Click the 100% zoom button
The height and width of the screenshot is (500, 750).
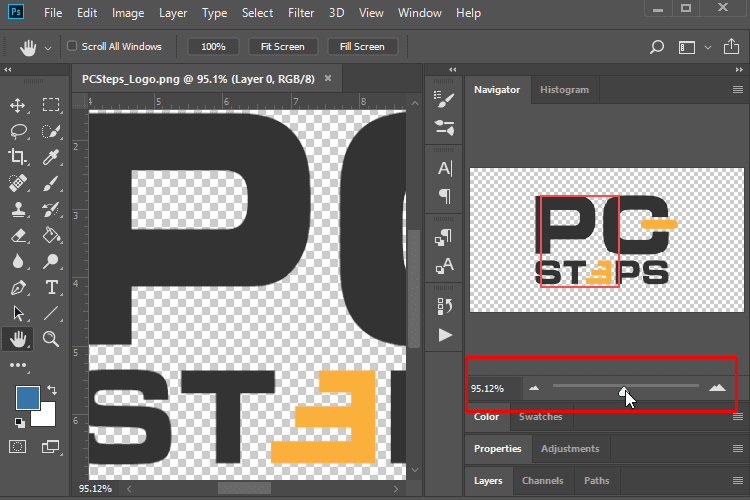pyautogui.click(x=213, y=46)
